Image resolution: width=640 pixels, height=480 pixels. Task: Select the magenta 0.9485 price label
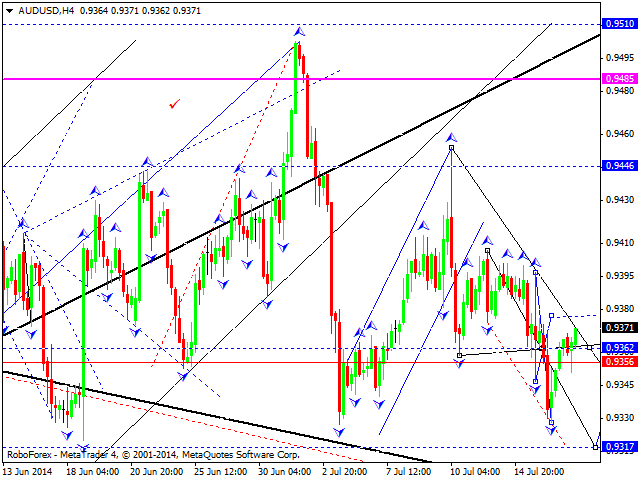coord(620,78)
